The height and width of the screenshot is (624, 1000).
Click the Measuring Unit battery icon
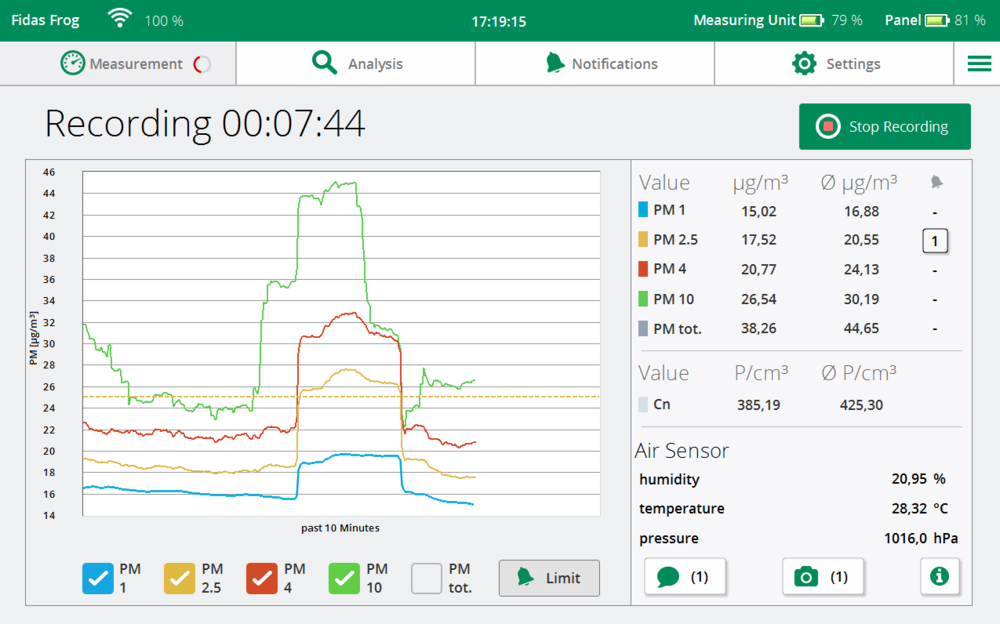811,20
